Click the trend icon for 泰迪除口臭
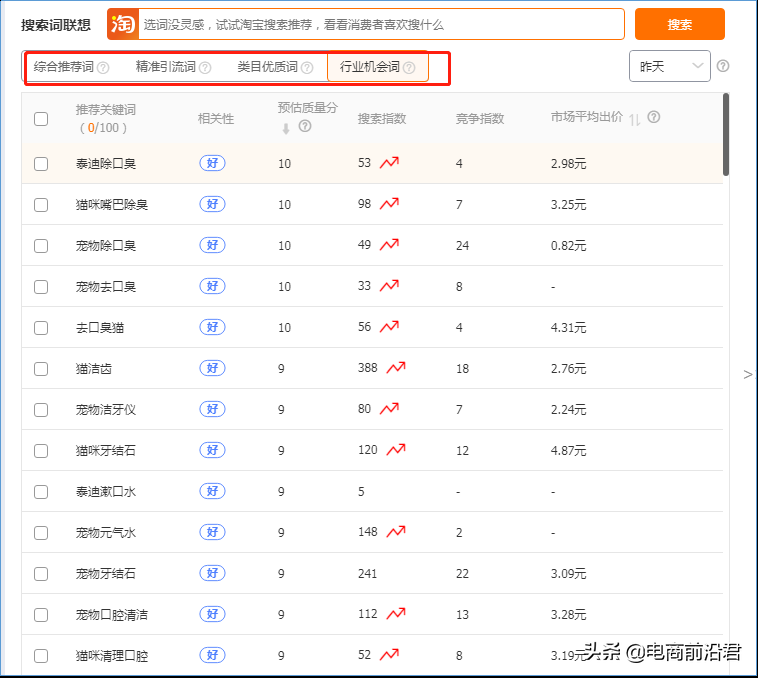Image resolution: width=758 pixels, height=678 pixels. [x=389, y=162]
